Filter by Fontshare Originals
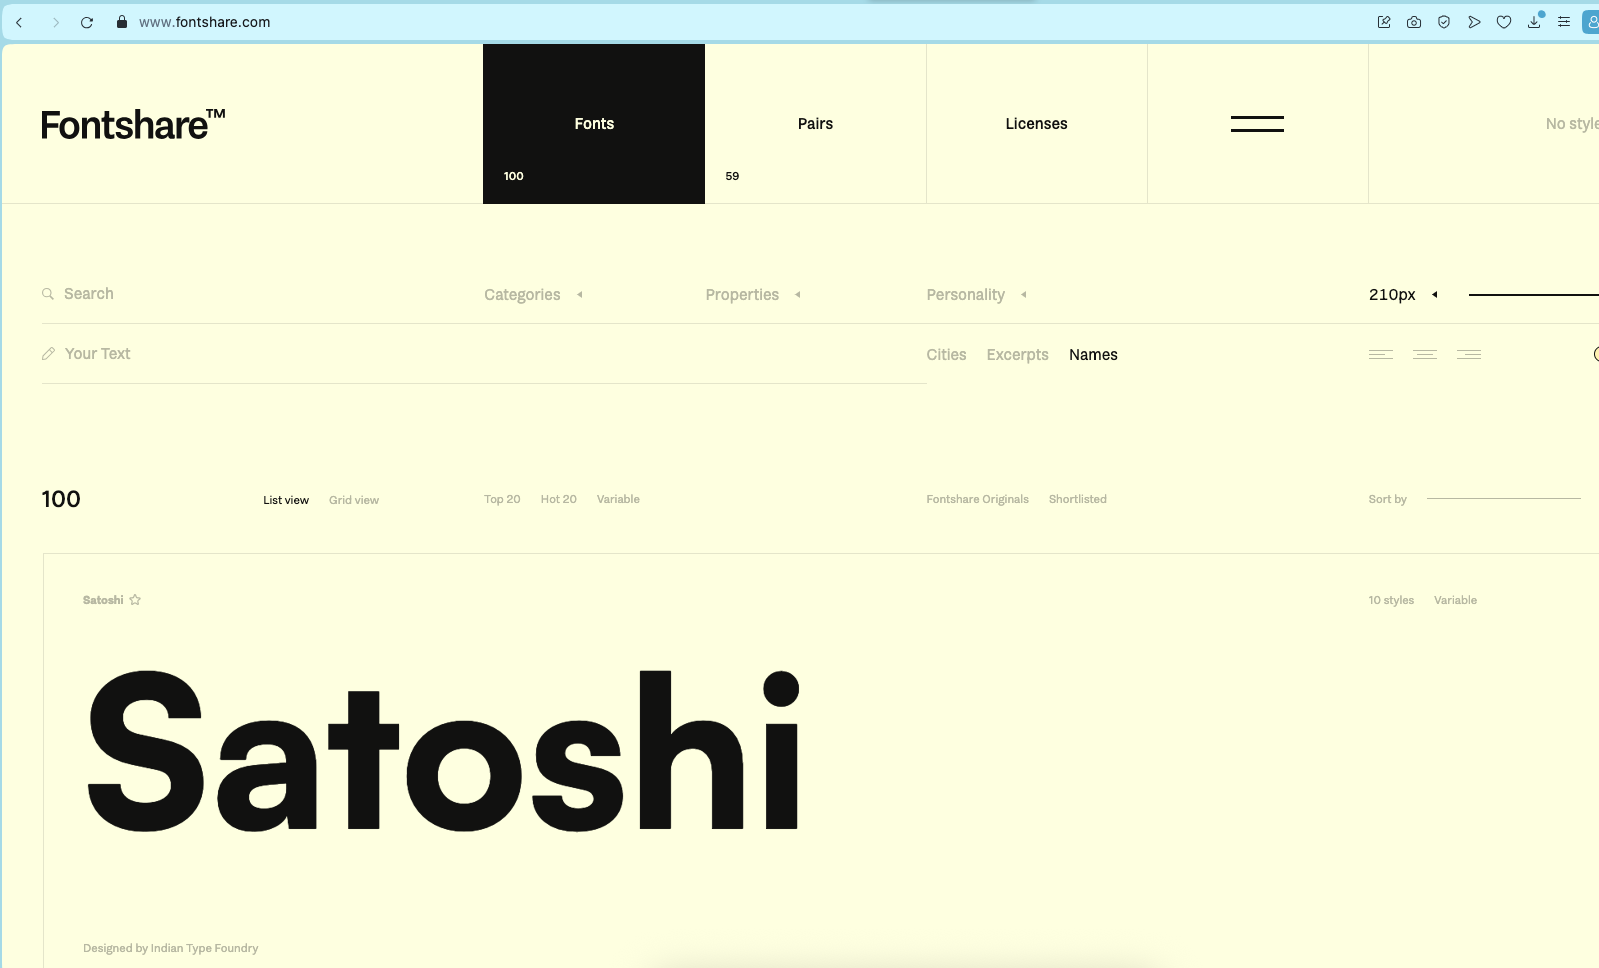 point(977,499)
